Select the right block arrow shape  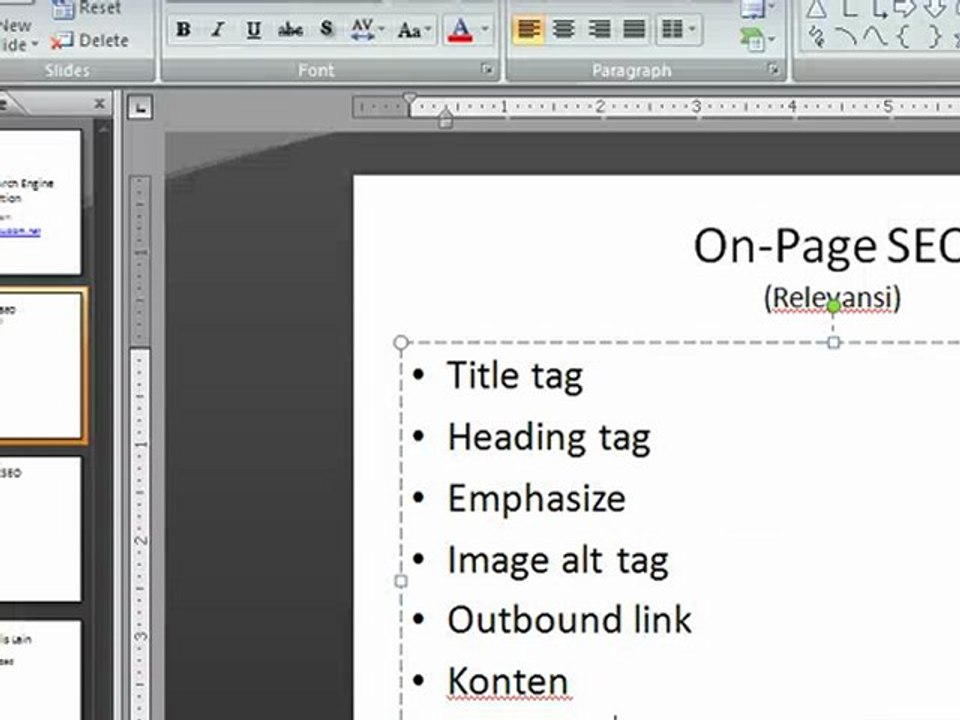coord(904,8)
